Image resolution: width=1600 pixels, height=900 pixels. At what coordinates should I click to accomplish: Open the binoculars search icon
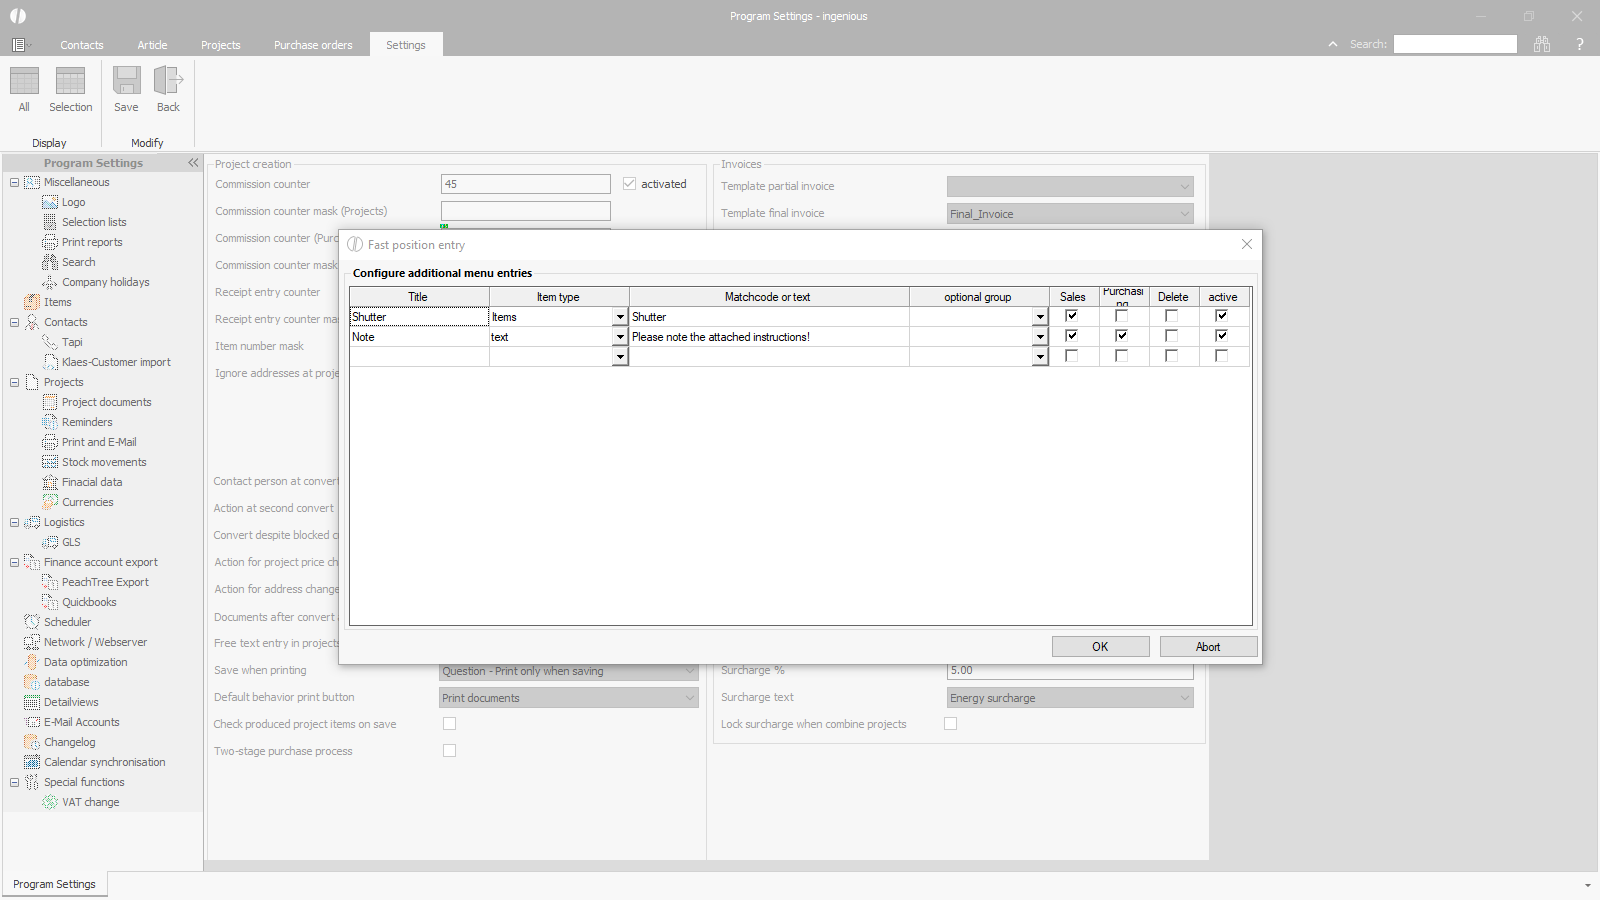pos(1541,44)
